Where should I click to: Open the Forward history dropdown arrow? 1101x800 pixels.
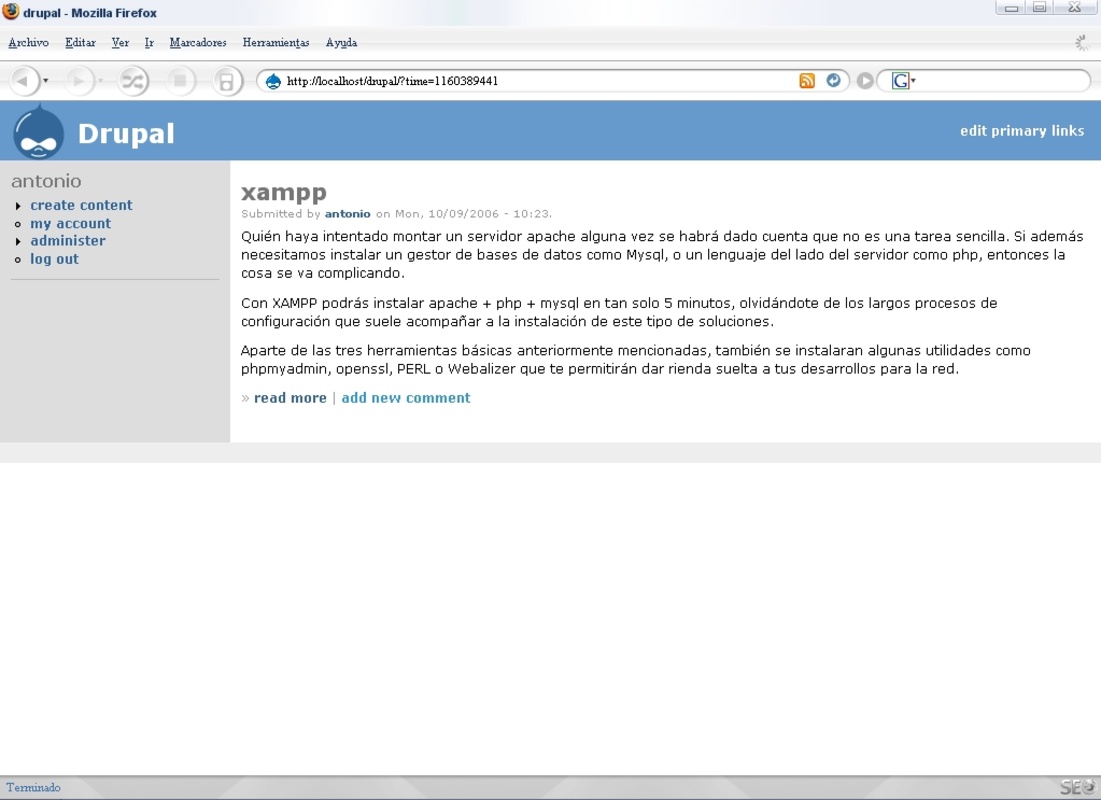(101, 81)
